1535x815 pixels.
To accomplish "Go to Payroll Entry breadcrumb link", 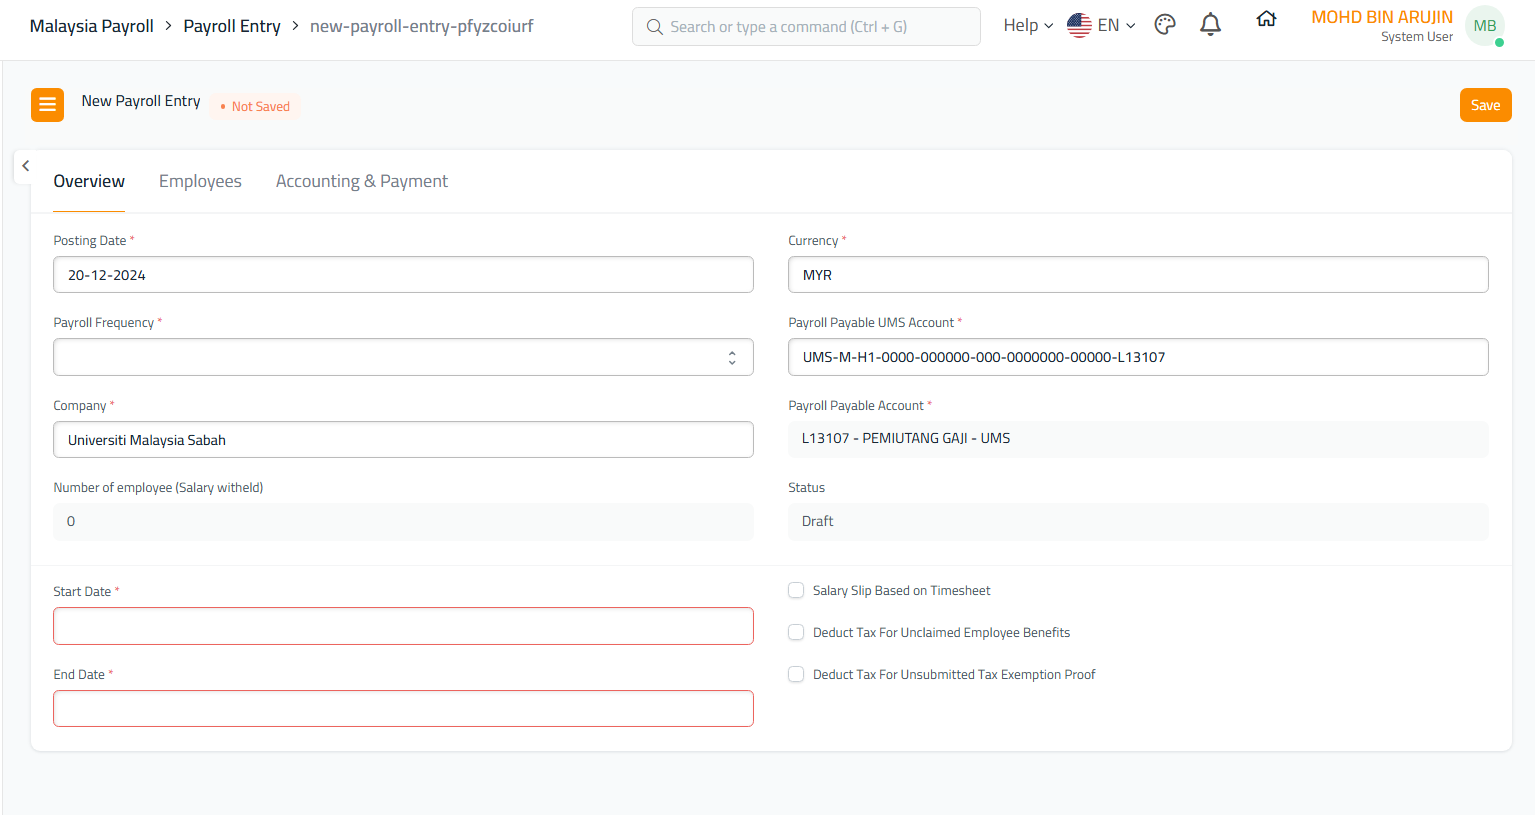I will 232,26.
